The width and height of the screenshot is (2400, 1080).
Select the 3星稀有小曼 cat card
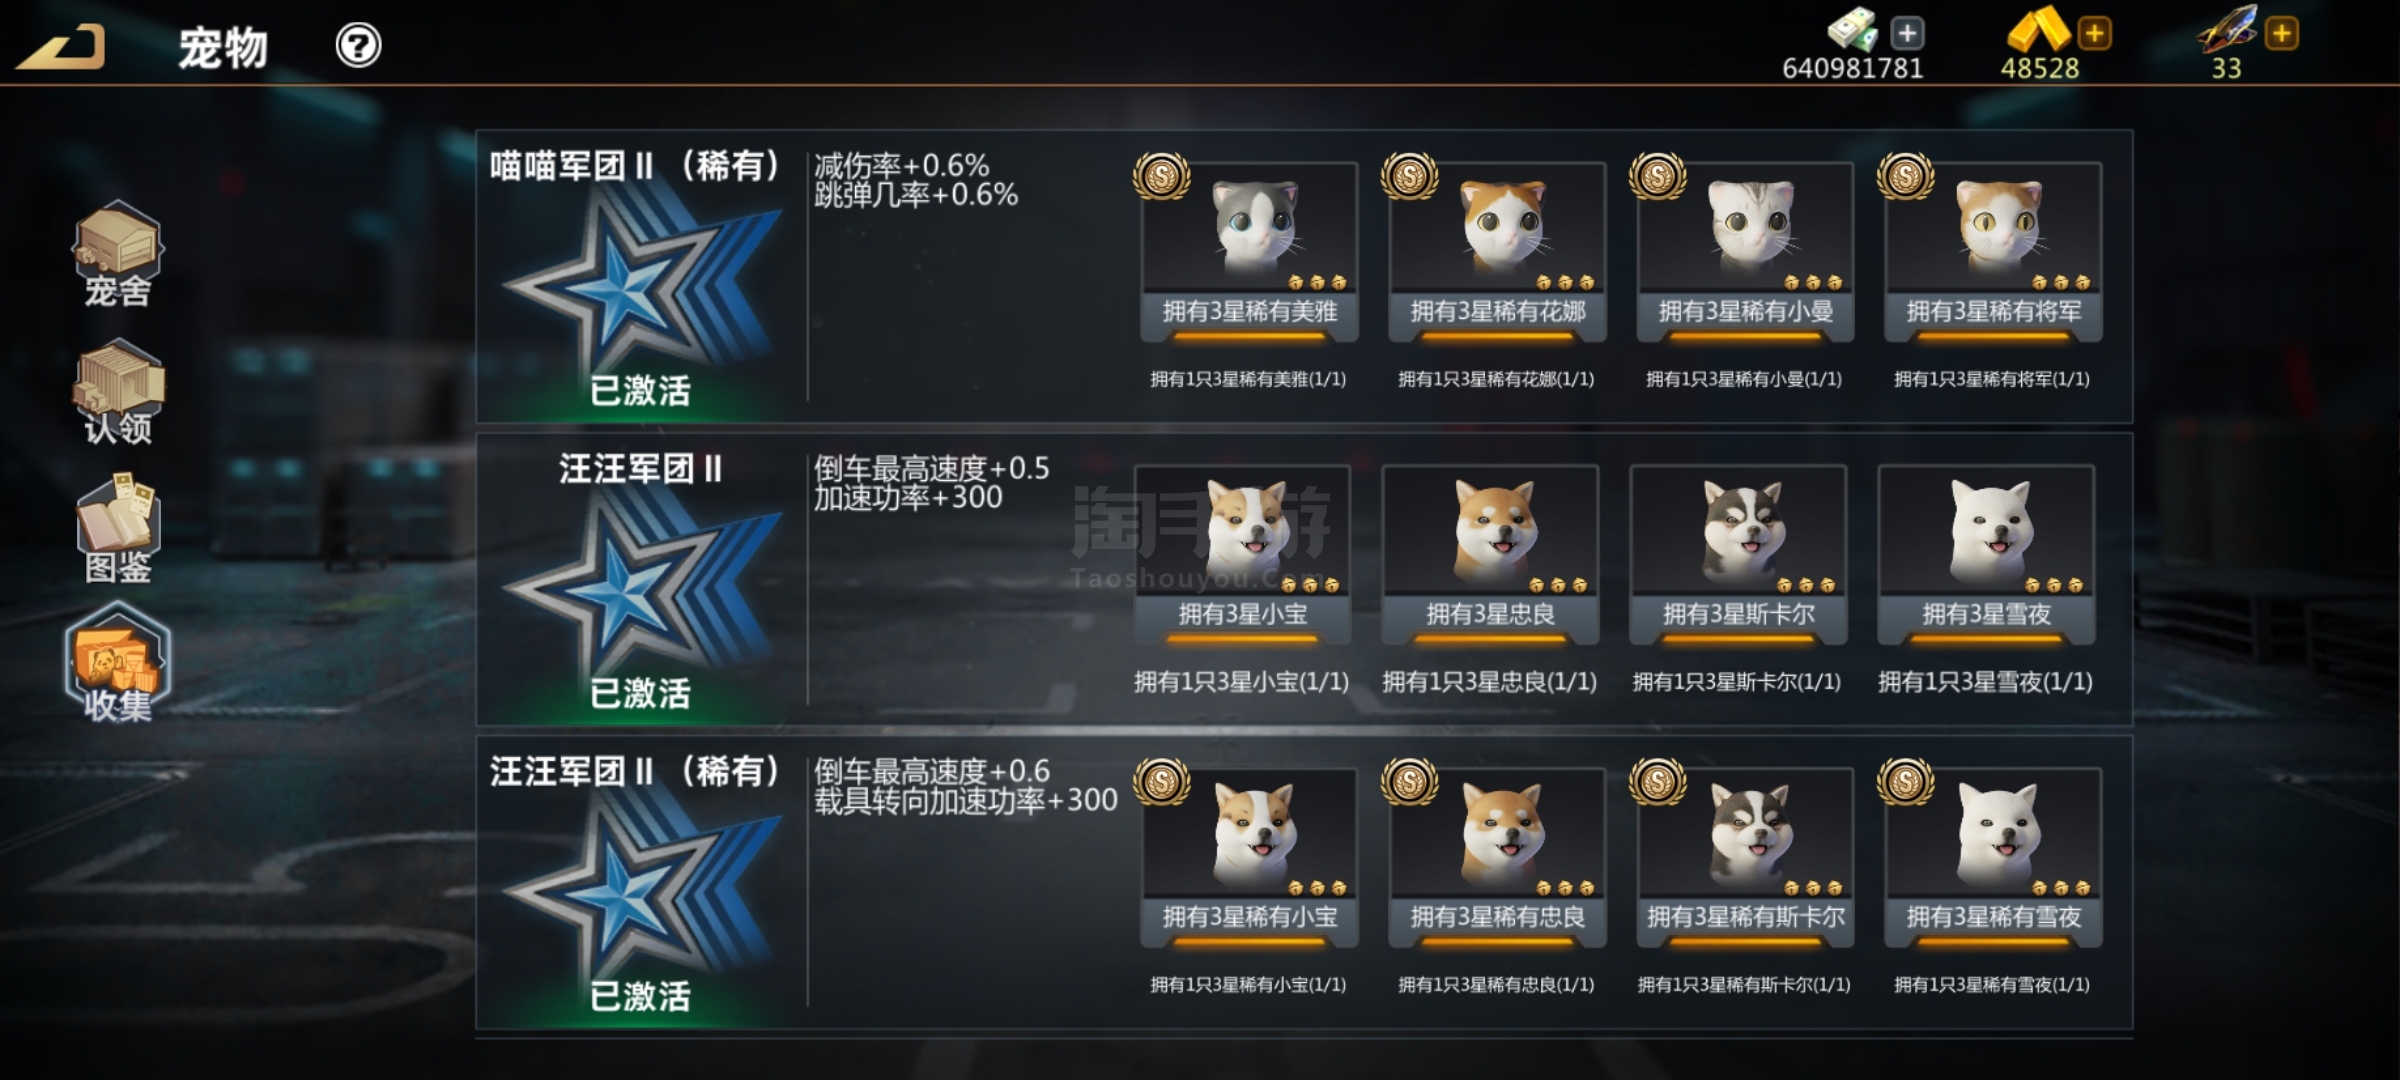pos(1745,253)
